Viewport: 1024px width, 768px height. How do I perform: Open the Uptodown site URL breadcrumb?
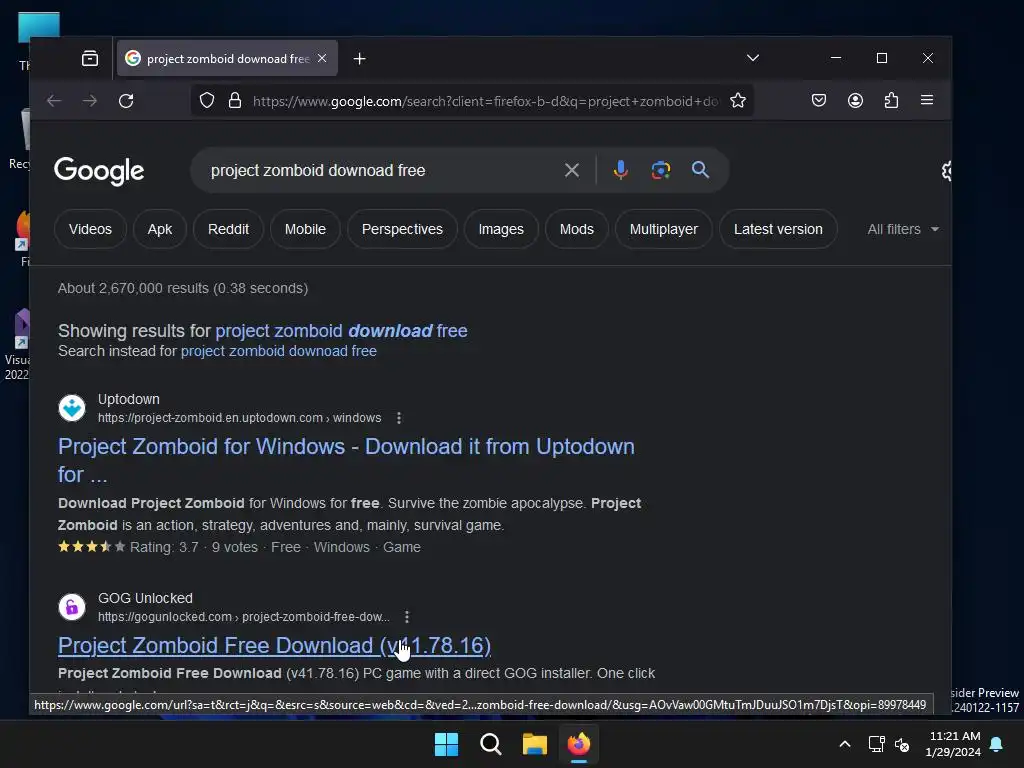click(x=240, y=418)
